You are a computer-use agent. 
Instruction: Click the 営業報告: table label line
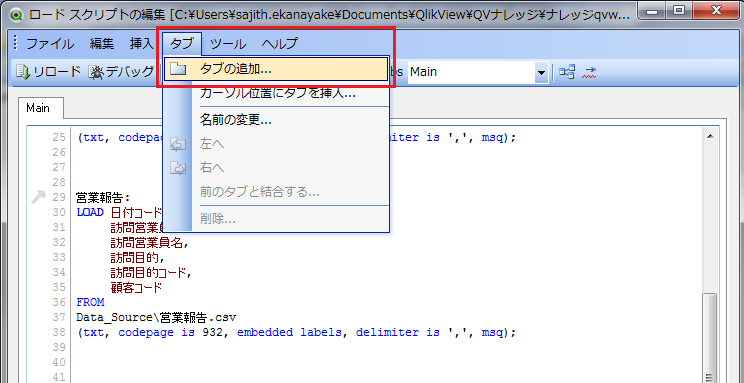[x=103, y=197]
